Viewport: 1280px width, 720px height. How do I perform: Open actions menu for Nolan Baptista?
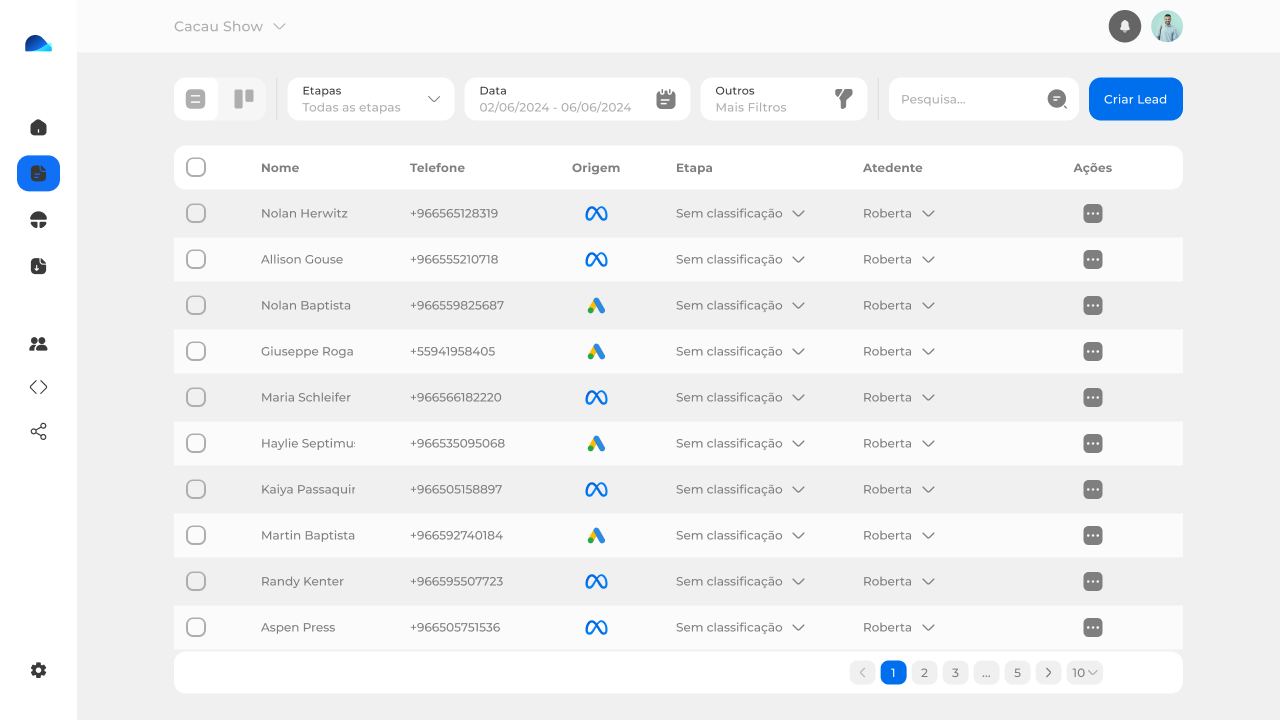click(x=1093, y=305)
